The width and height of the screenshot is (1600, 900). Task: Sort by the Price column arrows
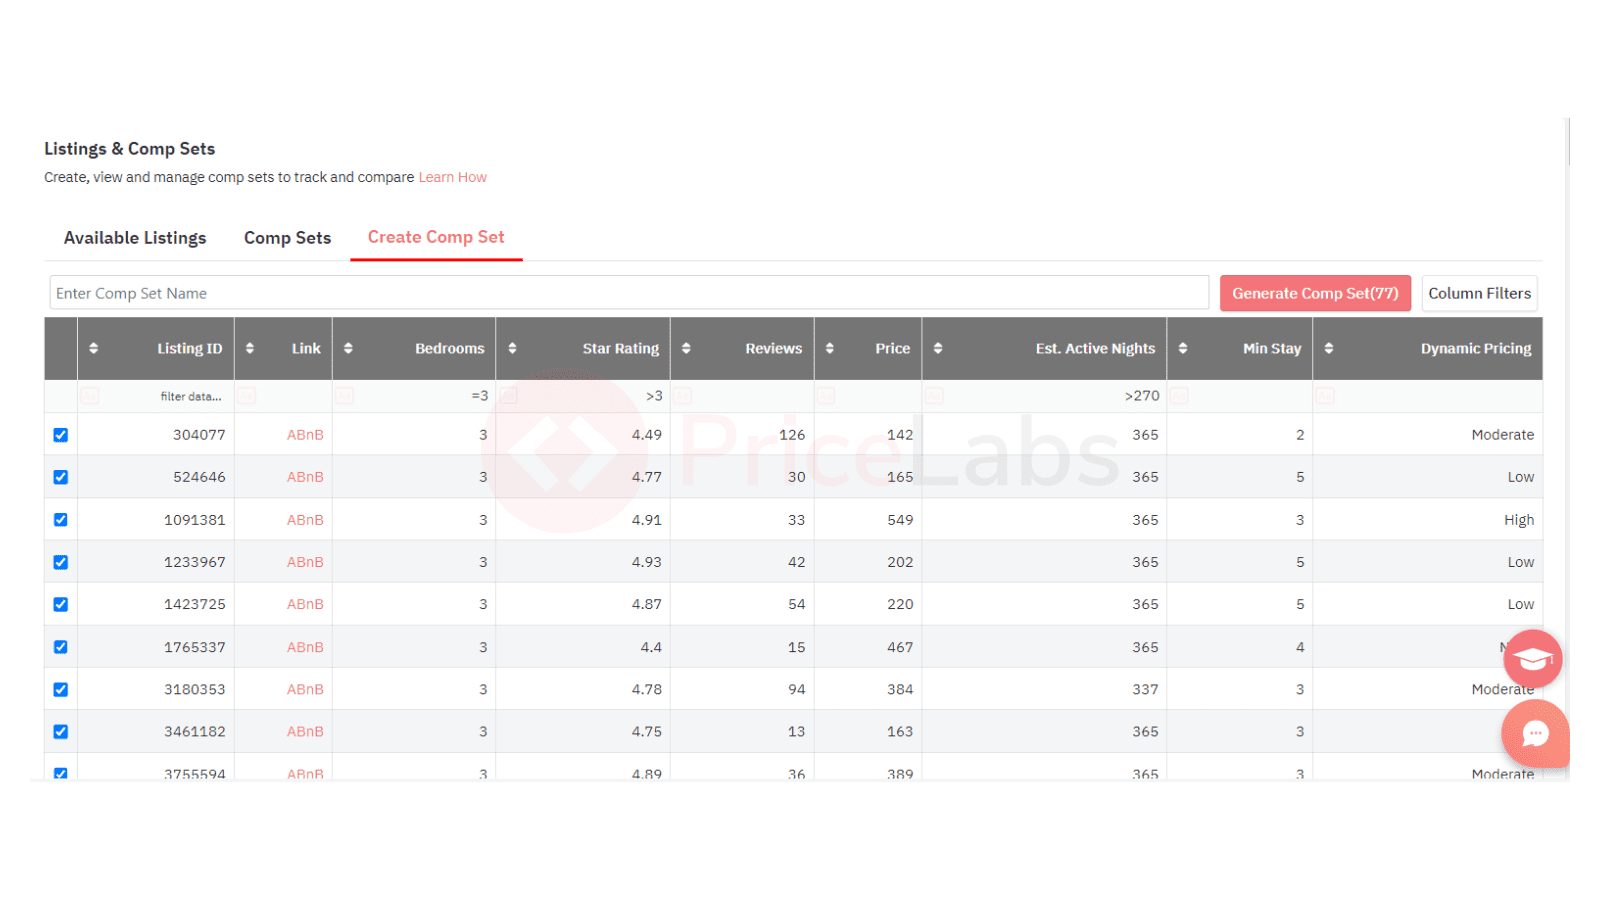(829, 348)
